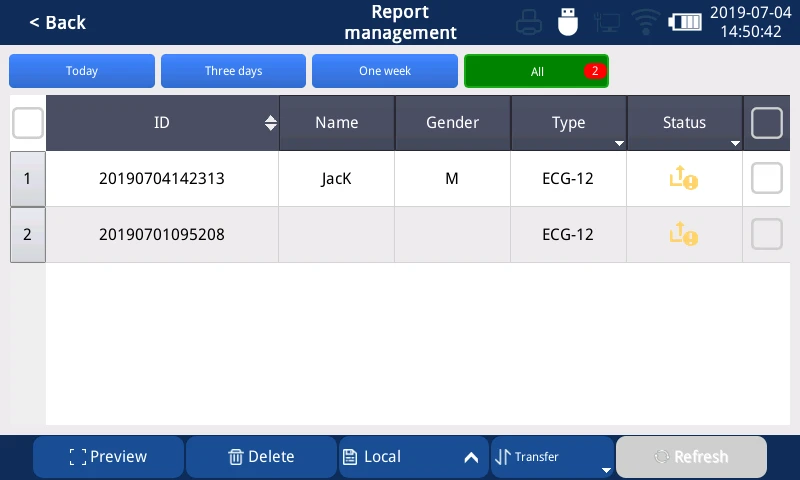Click the red count badge showing 2

pyautogui.click(x=595, y=71)
